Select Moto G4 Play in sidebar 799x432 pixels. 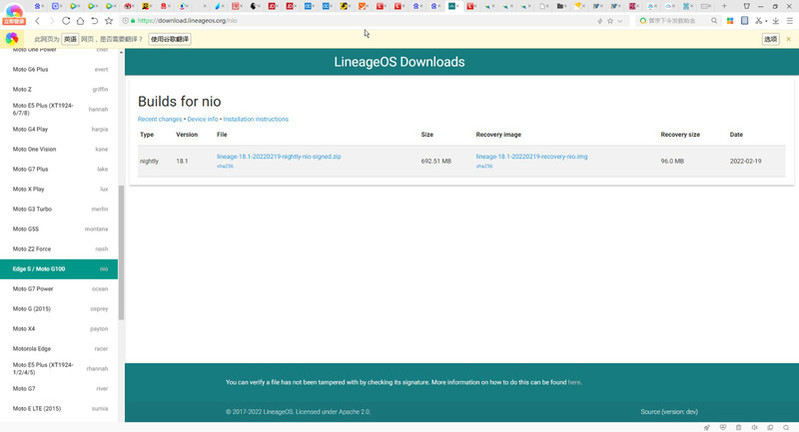tap(59, 129)
